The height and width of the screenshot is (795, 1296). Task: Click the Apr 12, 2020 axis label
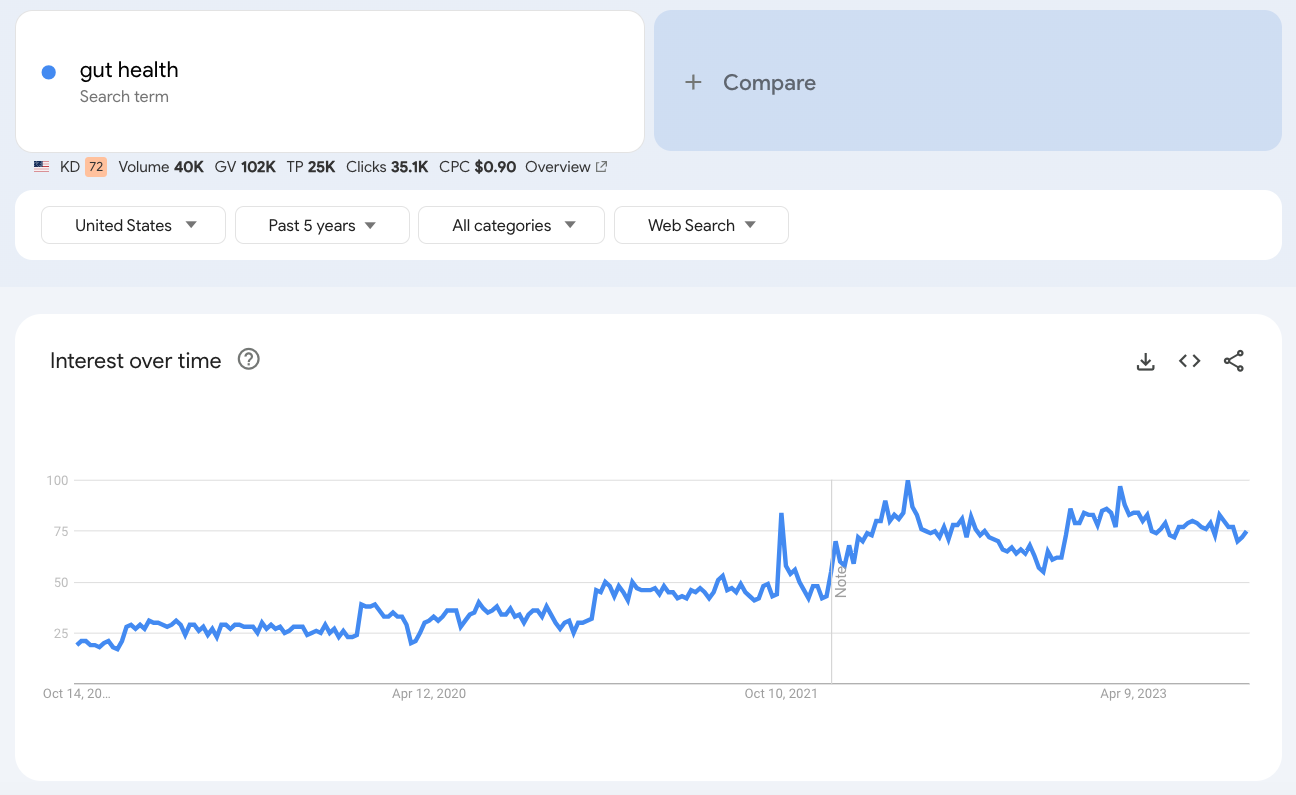[428, 693]
